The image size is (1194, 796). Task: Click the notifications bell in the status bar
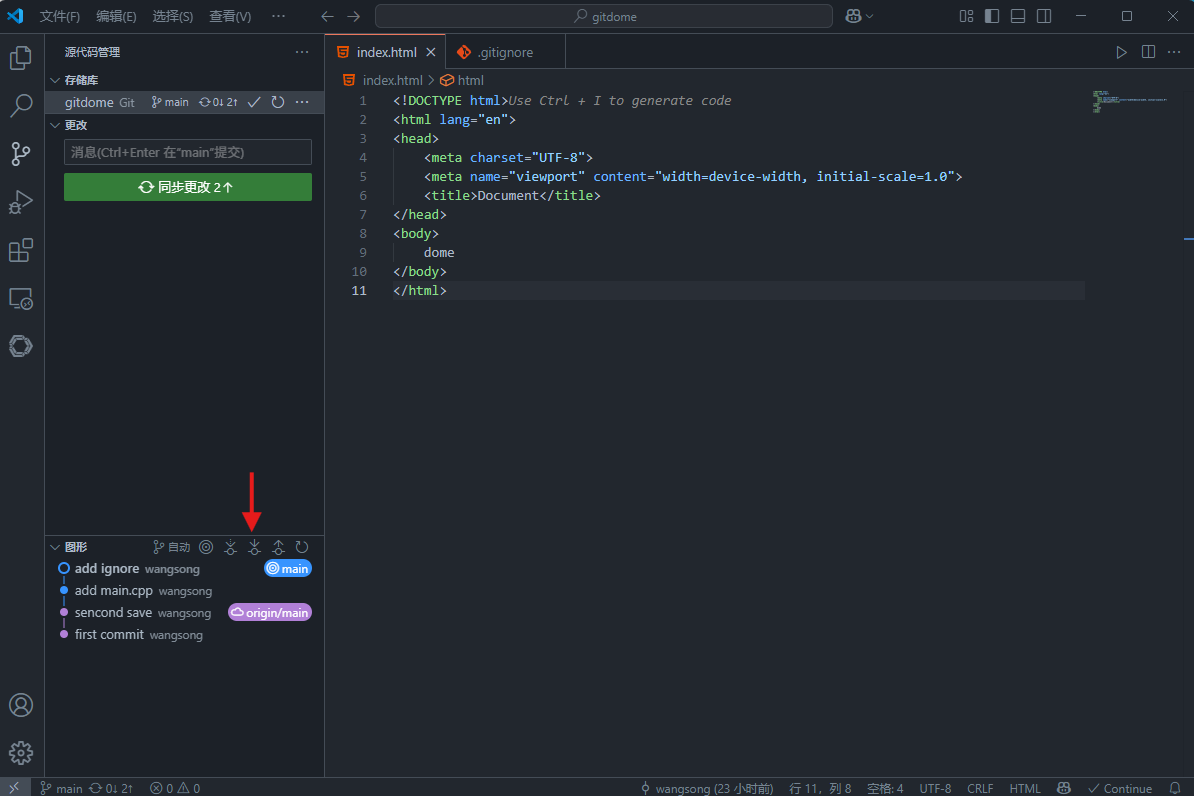point(1173,788)
